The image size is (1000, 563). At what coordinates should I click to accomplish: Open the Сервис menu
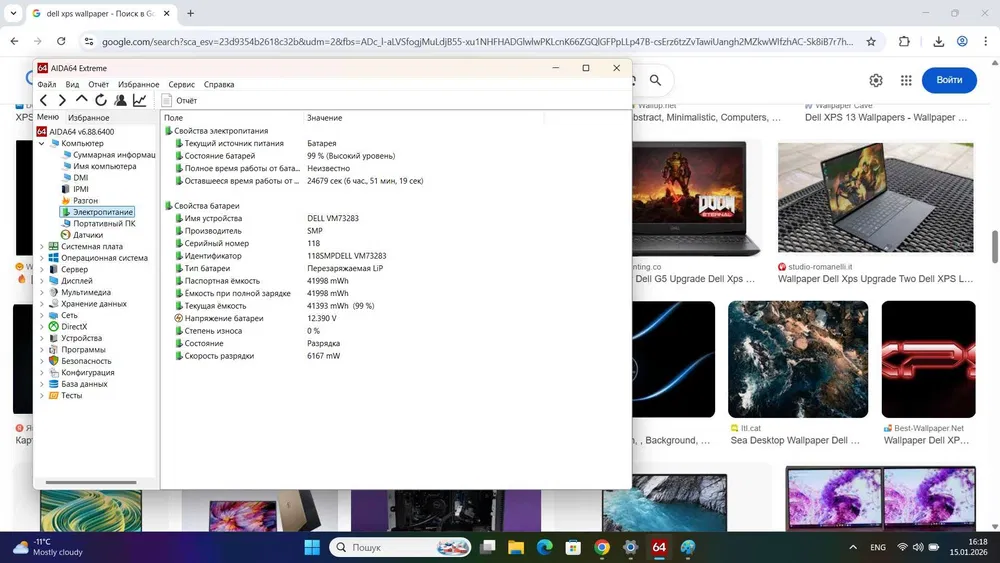[181, 85]
